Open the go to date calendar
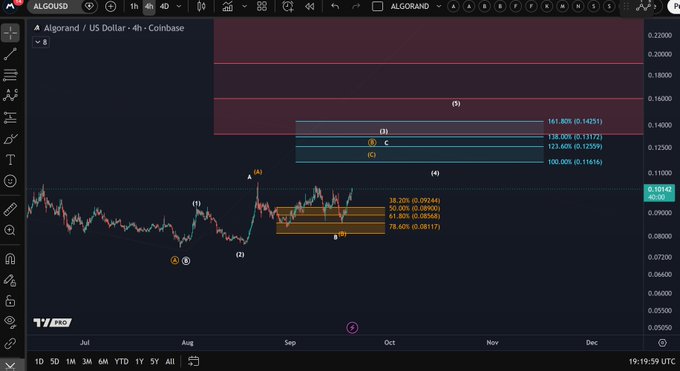Image resolution: width=680 pixels, height=371 pixels. click(194, 361)
